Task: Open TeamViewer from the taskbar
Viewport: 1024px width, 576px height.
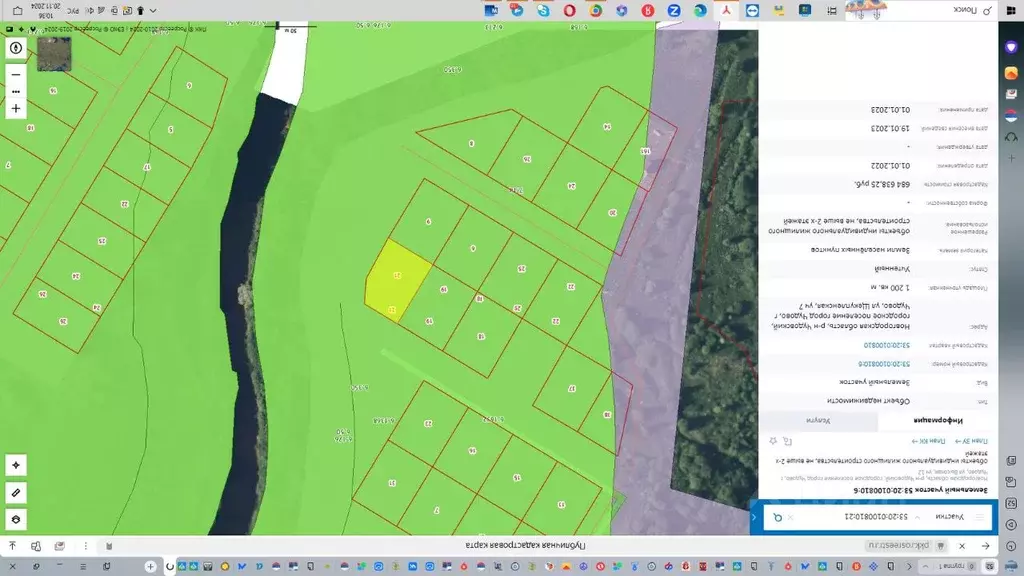Action: [x=752, y=10]
